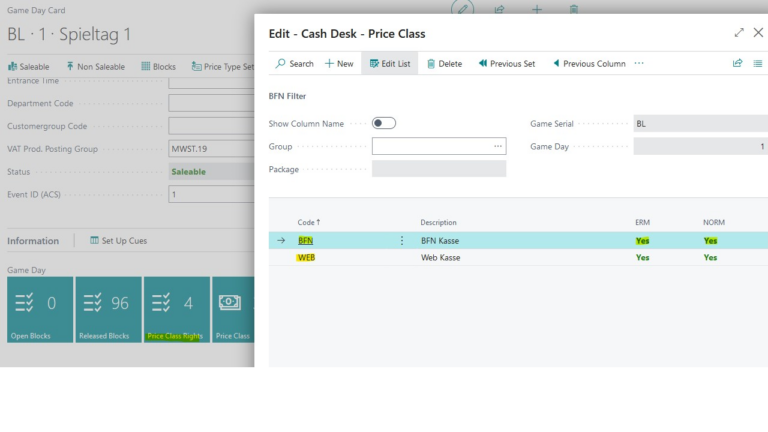
Task: Open Price Type Set action on card
Action: point(223,67)
